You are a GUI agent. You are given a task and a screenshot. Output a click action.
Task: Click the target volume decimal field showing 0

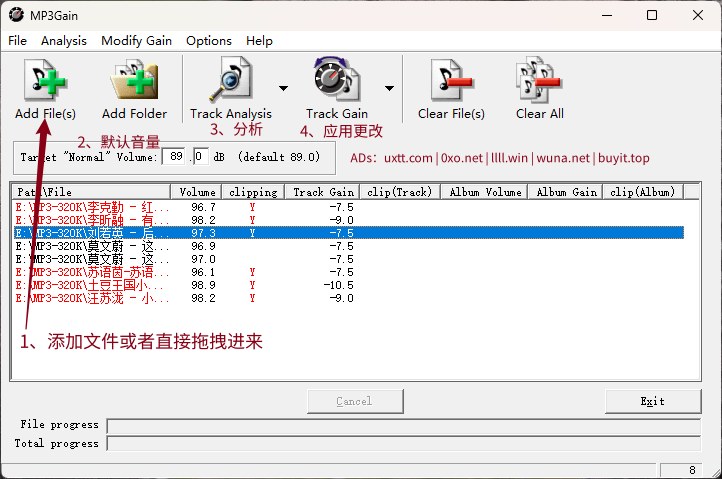click(201, 157)
